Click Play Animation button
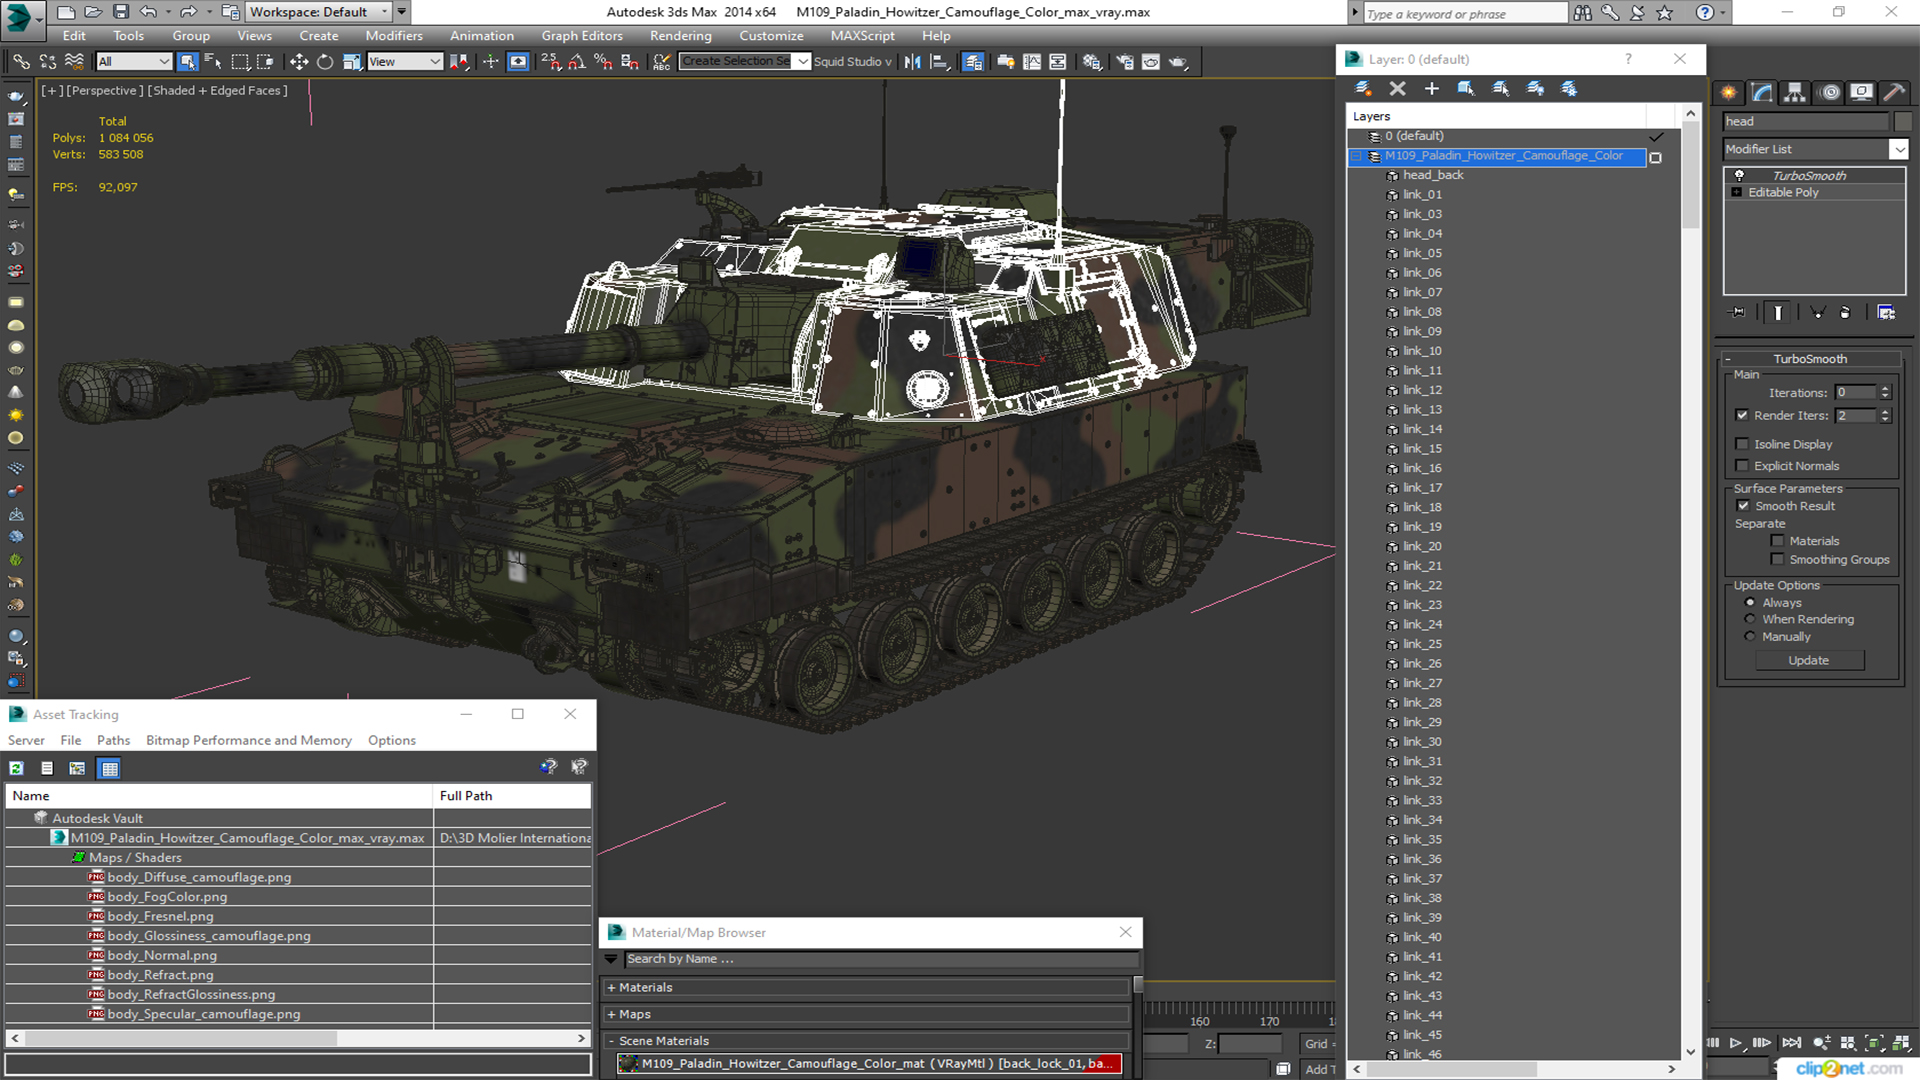This screenshot has height=1080, width=1920. click(x=1736, y=1043)
